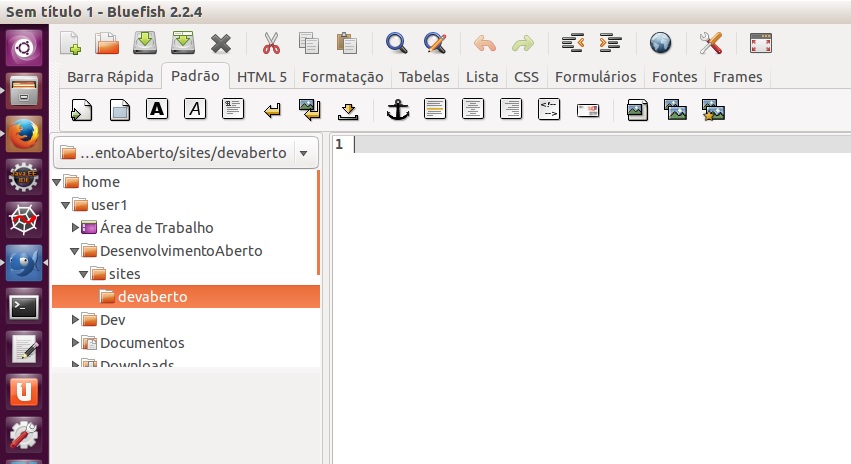
Task: Open Preferences wrench and screwdriver icon
Action: click(x=711, y=43)
